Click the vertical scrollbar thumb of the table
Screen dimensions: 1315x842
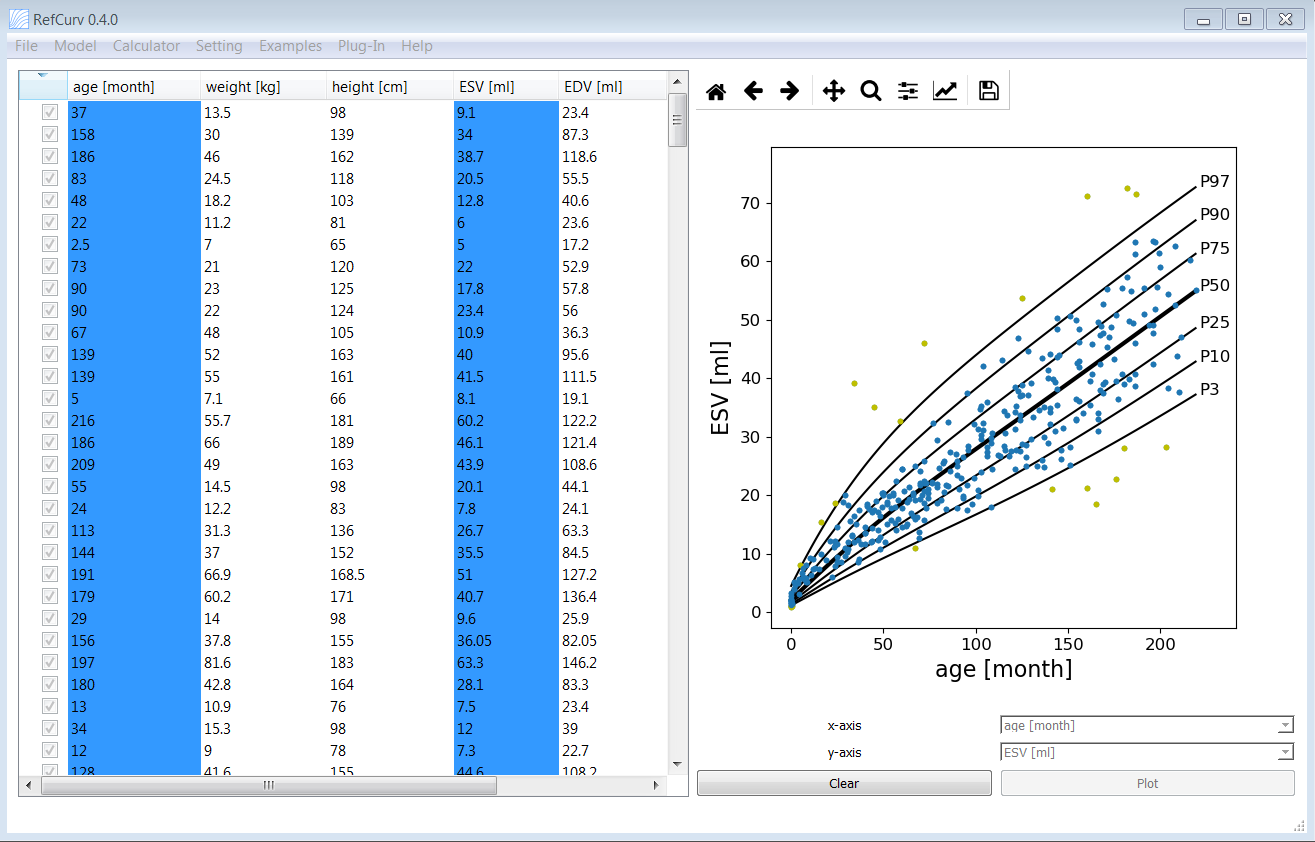[677, 120]
